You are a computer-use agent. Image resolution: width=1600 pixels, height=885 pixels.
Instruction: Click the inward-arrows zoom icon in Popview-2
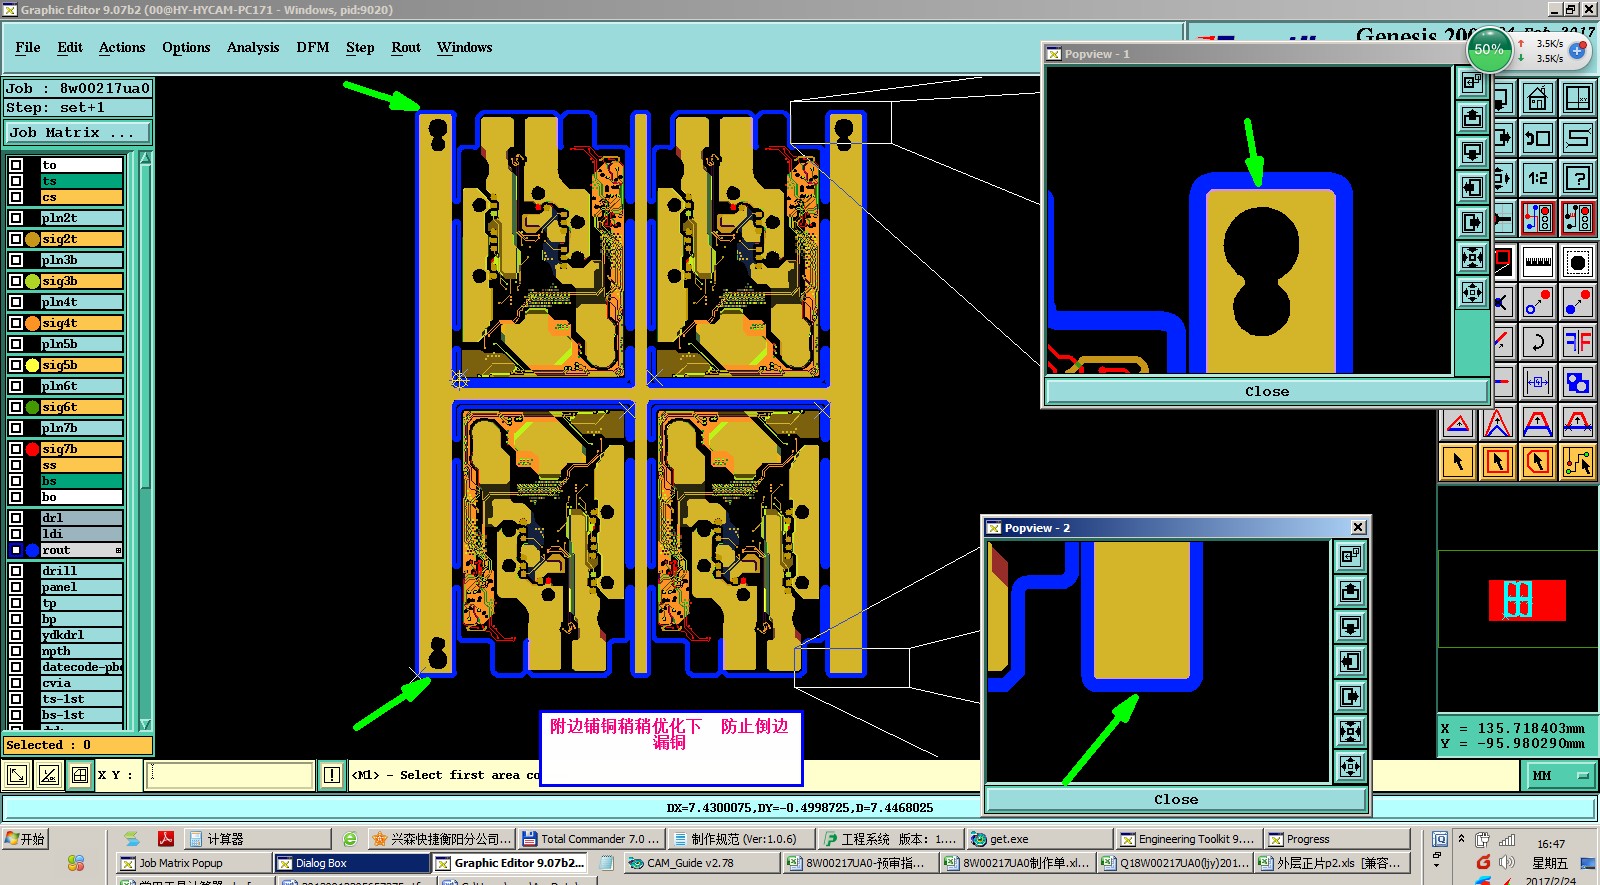(x=1350, y=731)
